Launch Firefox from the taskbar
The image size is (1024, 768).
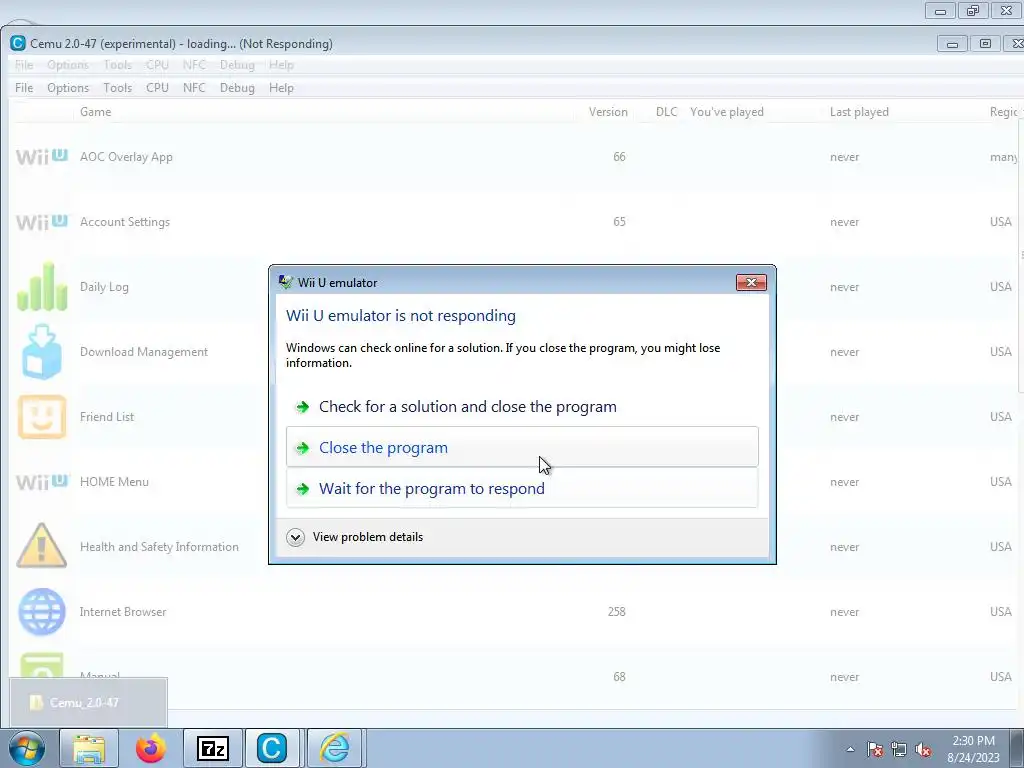coord(151,748)
